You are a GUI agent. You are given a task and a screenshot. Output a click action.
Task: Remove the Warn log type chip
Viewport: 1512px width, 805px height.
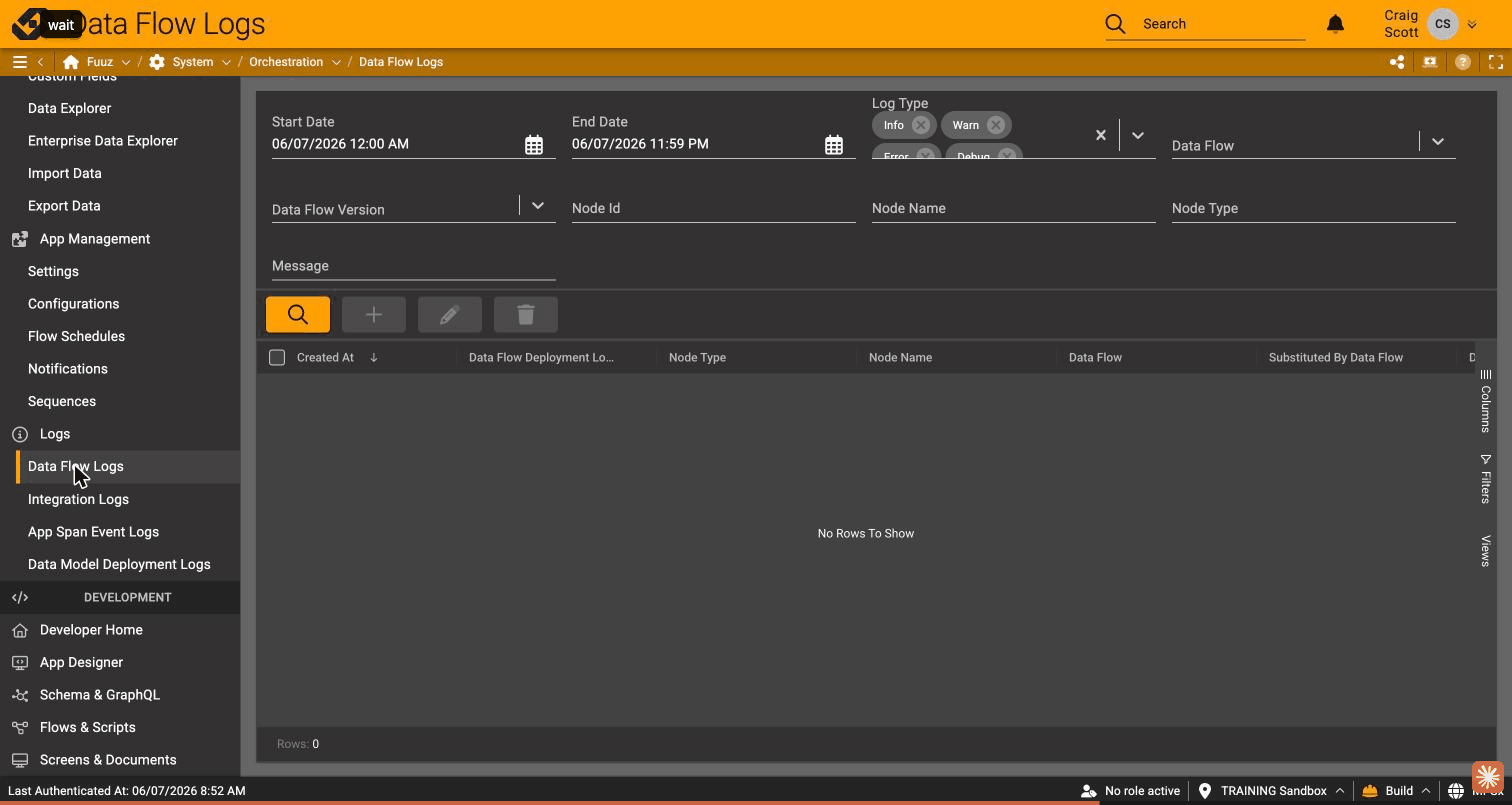pos(996,125)
